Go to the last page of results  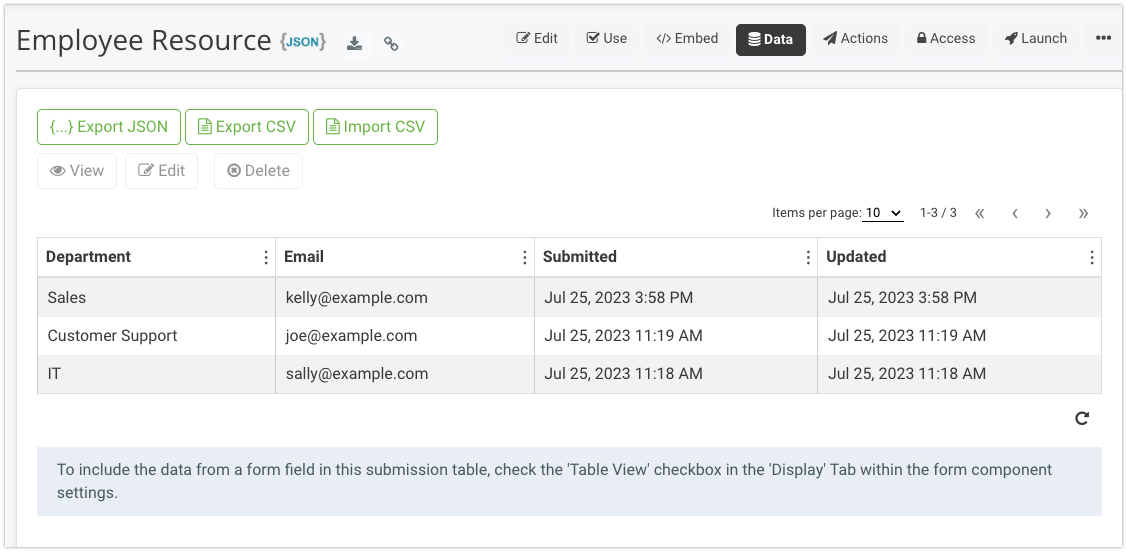[1083, 213]
